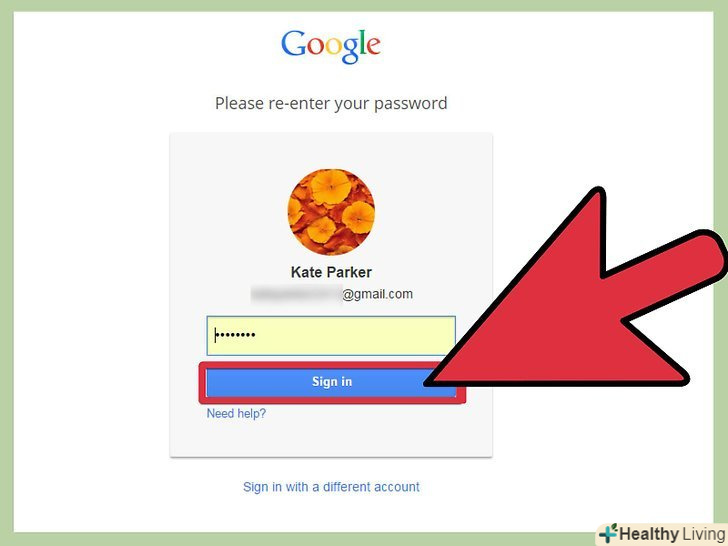The height and width of the screenshot is (546, 728).
Task: Click the text cursor in the password box
Action: tap(215, 335)
